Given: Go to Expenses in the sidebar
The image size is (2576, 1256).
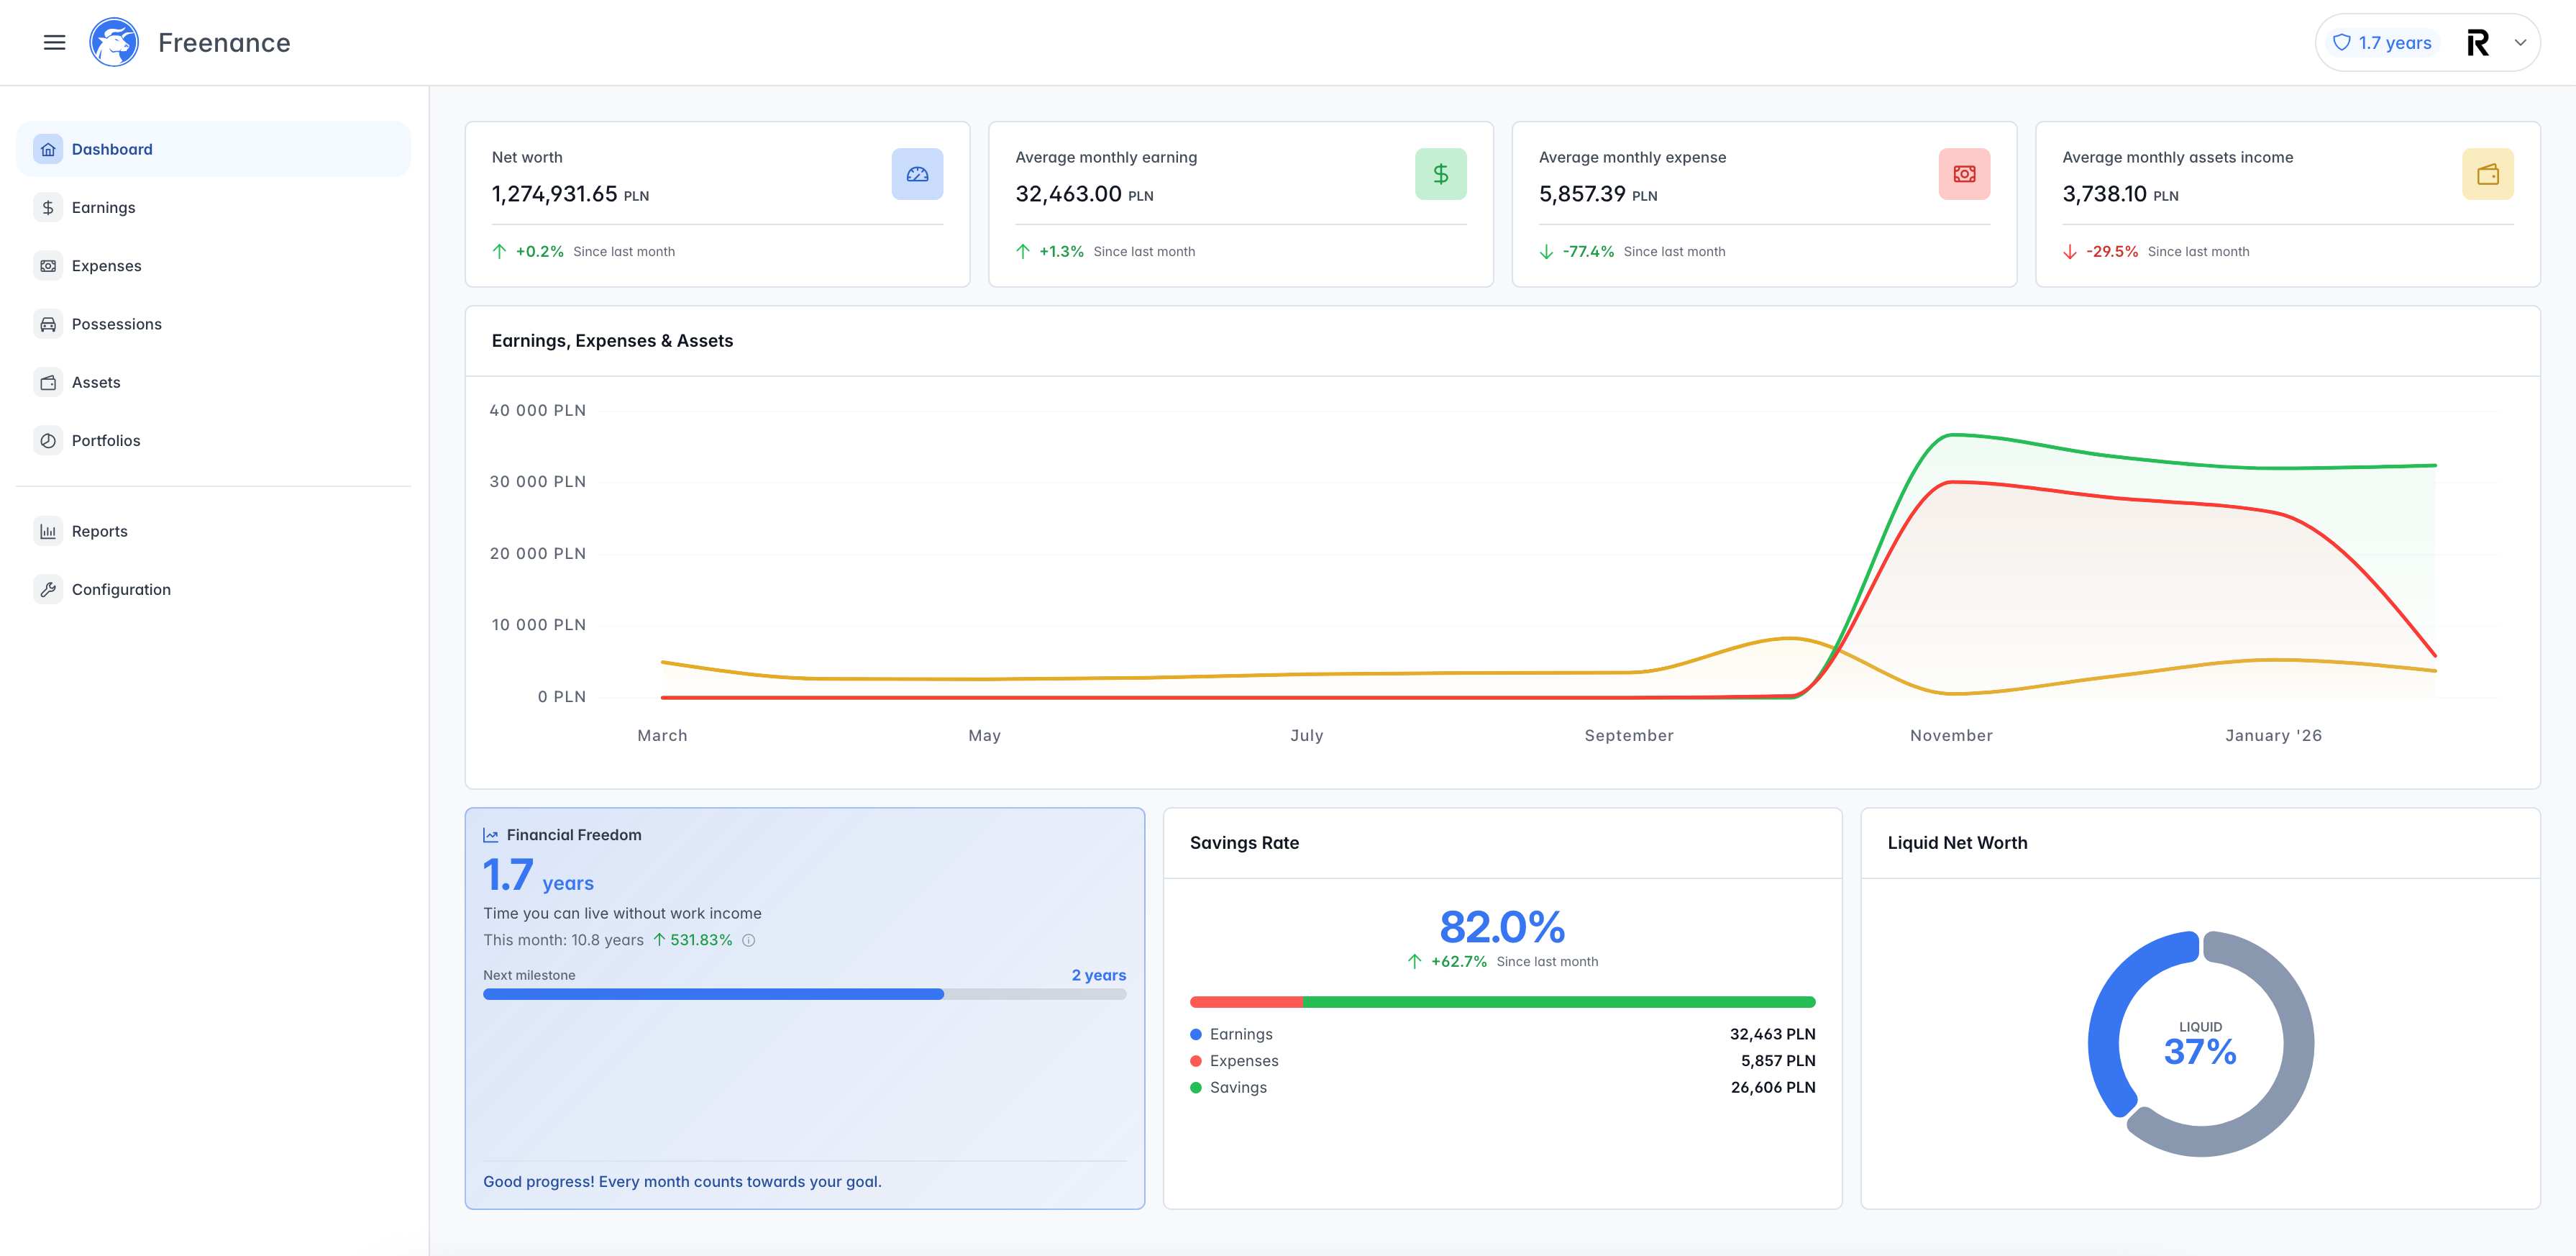Looking at the screenshot, I should click(106, 265).
